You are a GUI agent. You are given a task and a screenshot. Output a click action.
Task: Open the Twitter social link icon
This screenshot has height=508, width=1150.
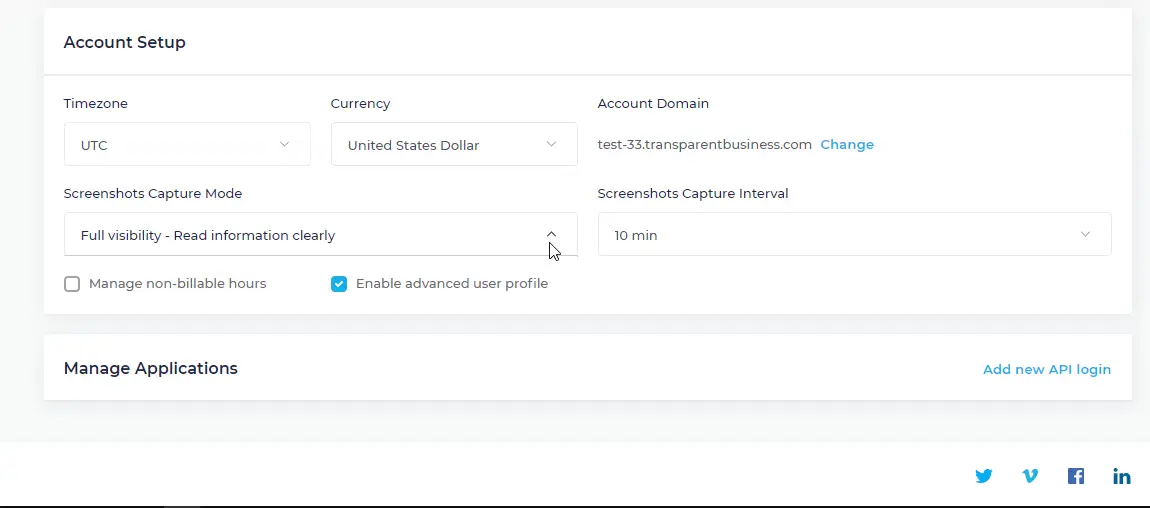coord(984,476)
